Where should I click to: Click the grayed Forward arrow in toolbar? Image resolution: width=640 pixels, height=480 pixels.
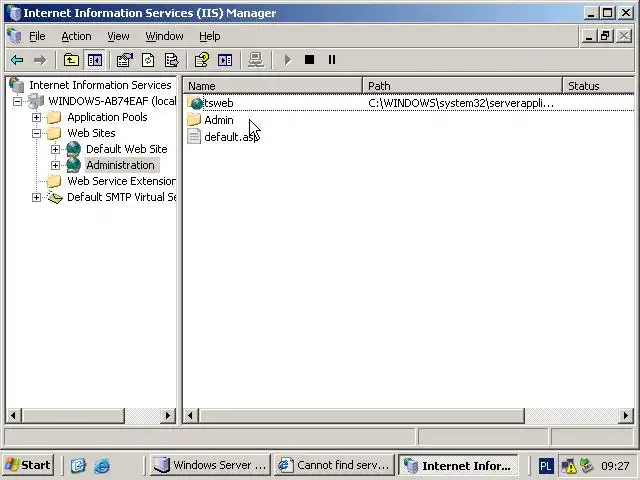pos(40,60)
